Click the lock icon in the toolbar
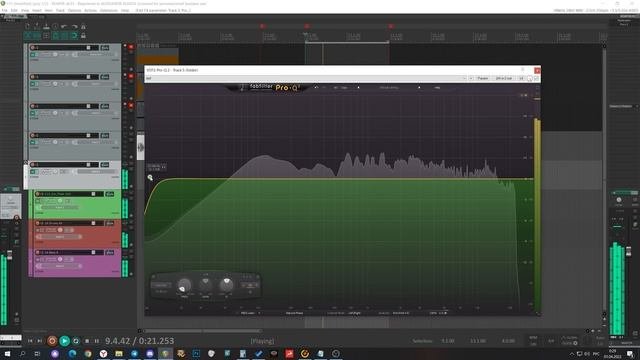Viewport: 640px width, 360px height. [x=84, y=36]
